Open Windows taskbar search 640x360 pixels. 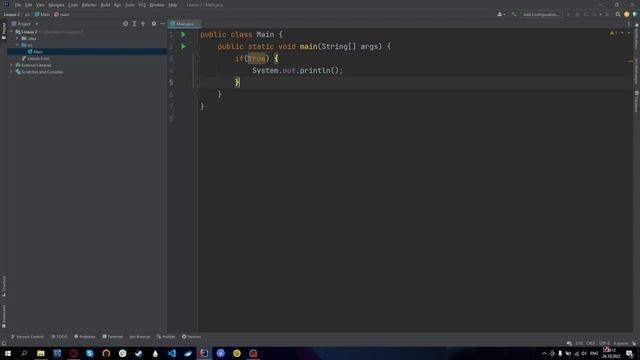point(24,353)
